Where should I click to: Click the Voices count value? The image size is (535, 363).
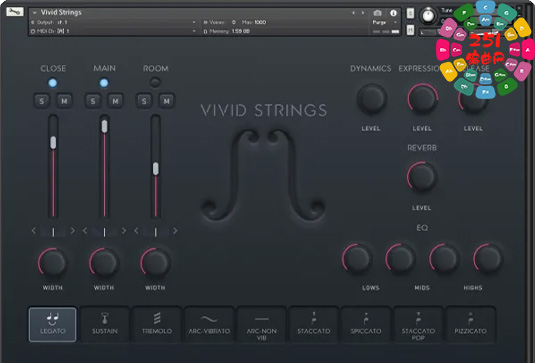click(234, 22)
